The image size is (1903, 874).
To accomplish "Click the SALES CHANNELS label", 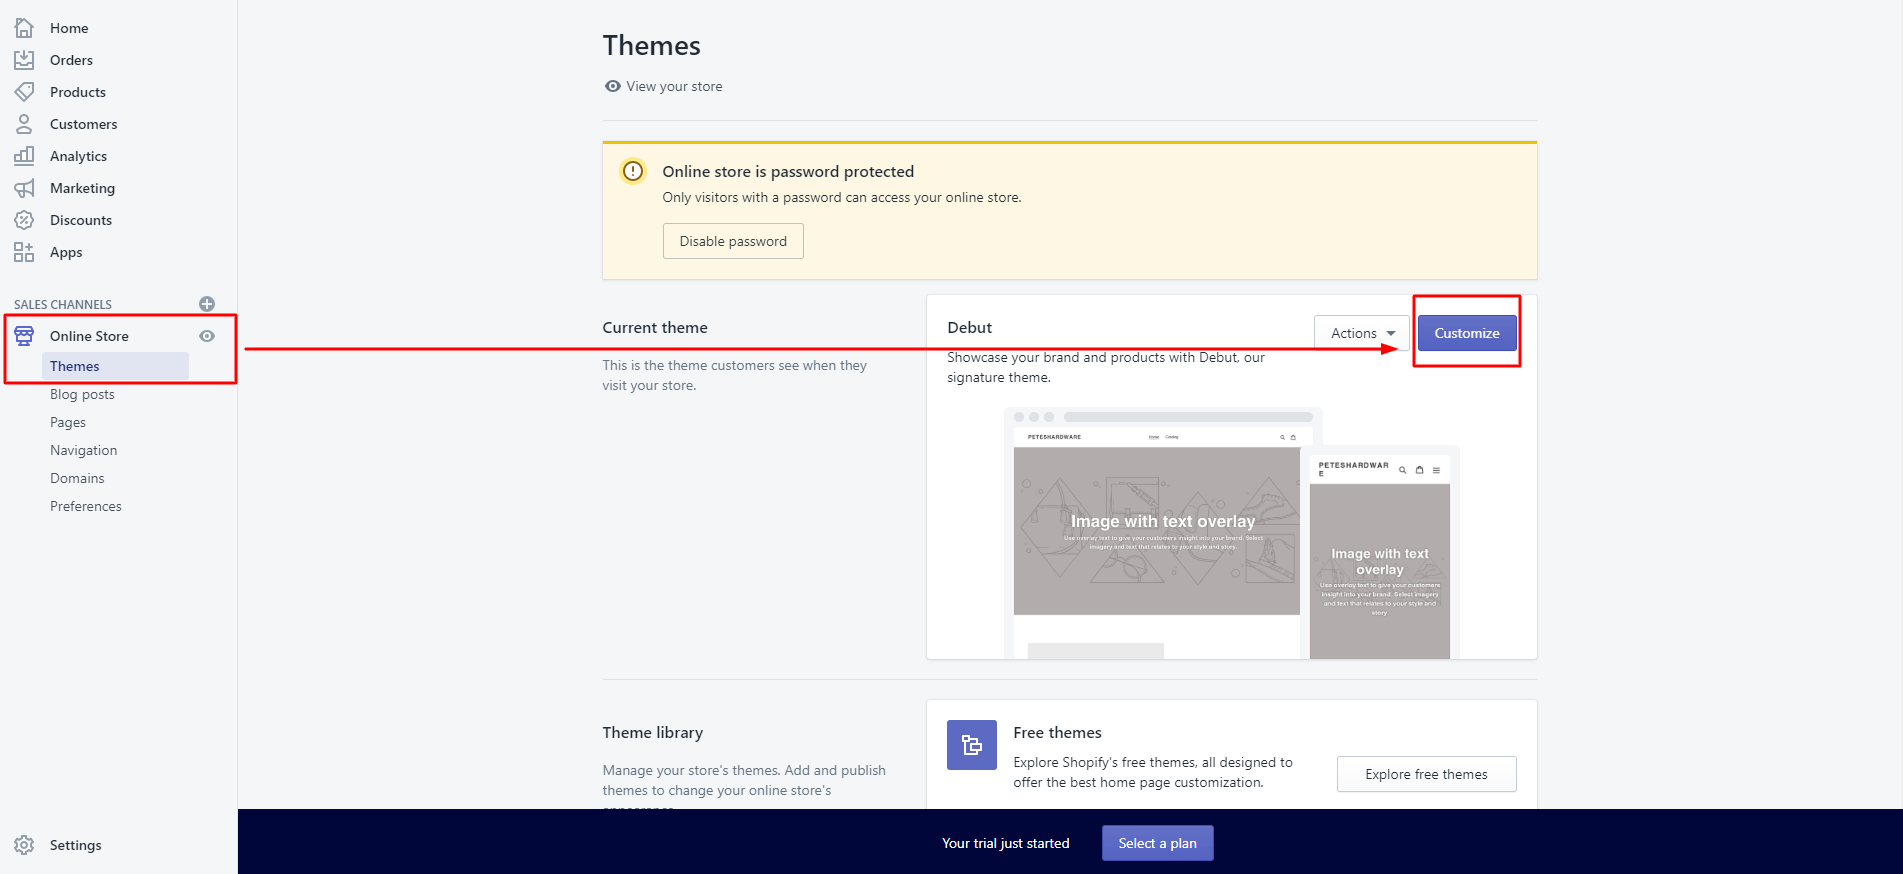I will tap(63, 304).
